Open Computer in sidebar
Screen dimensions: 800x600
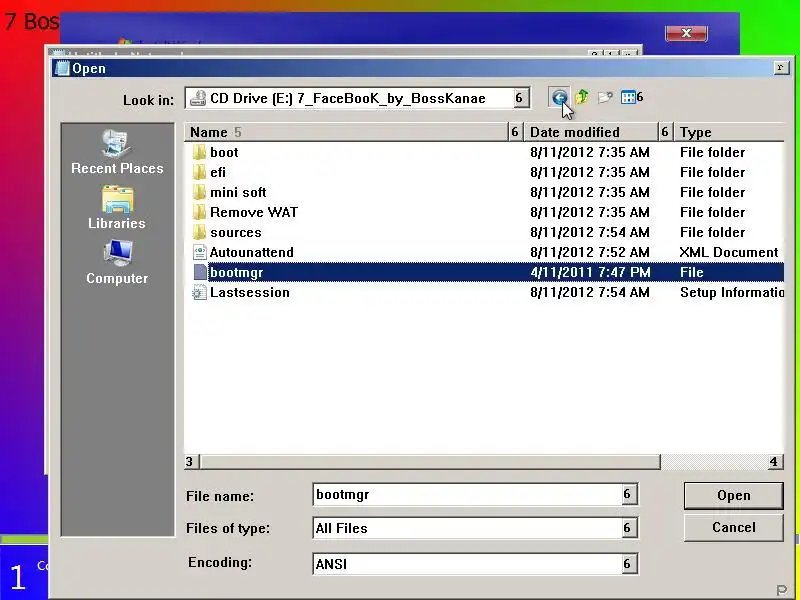[x=117, y=263]
